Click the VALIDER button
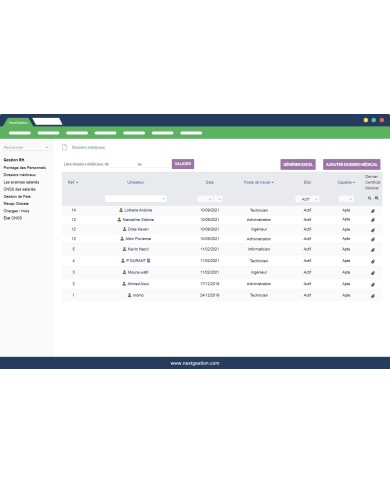Screen dimensions: 390x484 pos(183,164)
